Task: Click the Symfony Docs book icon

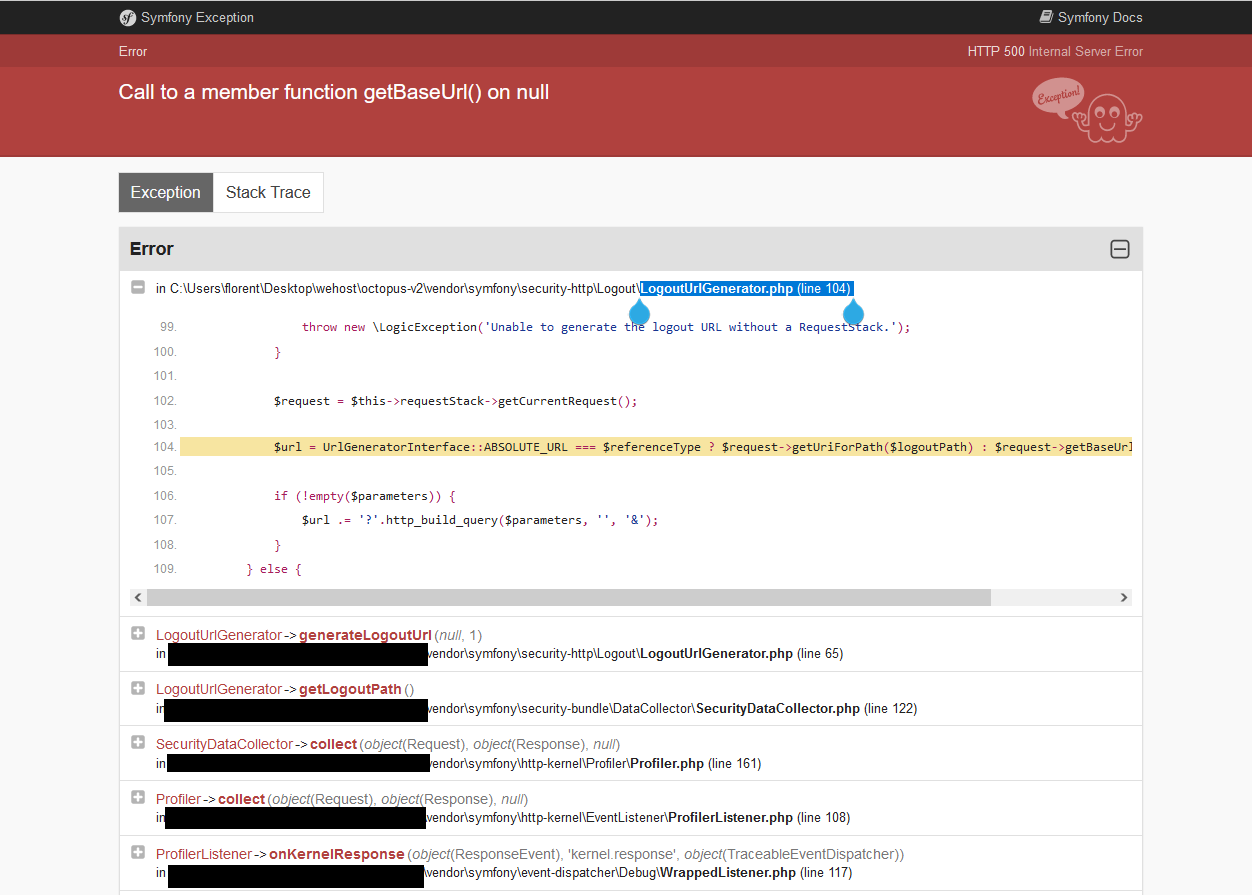Action: point(1046,17)
